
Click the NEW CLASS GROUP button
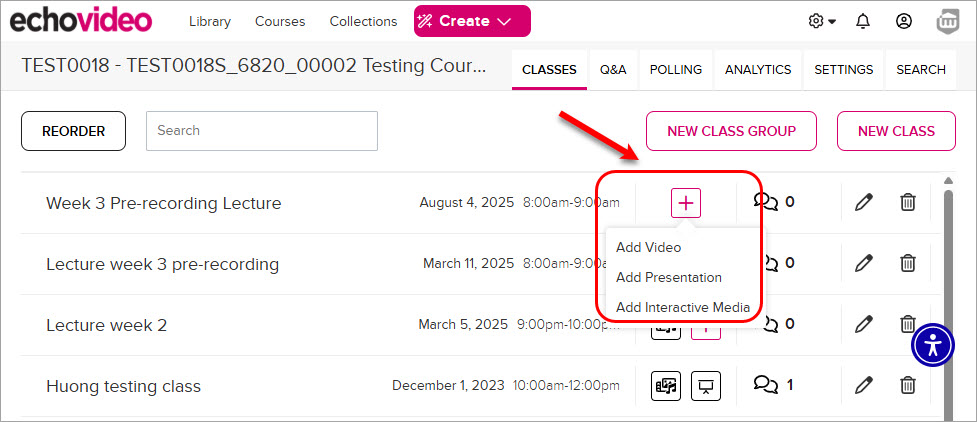(x=732, y=131)
